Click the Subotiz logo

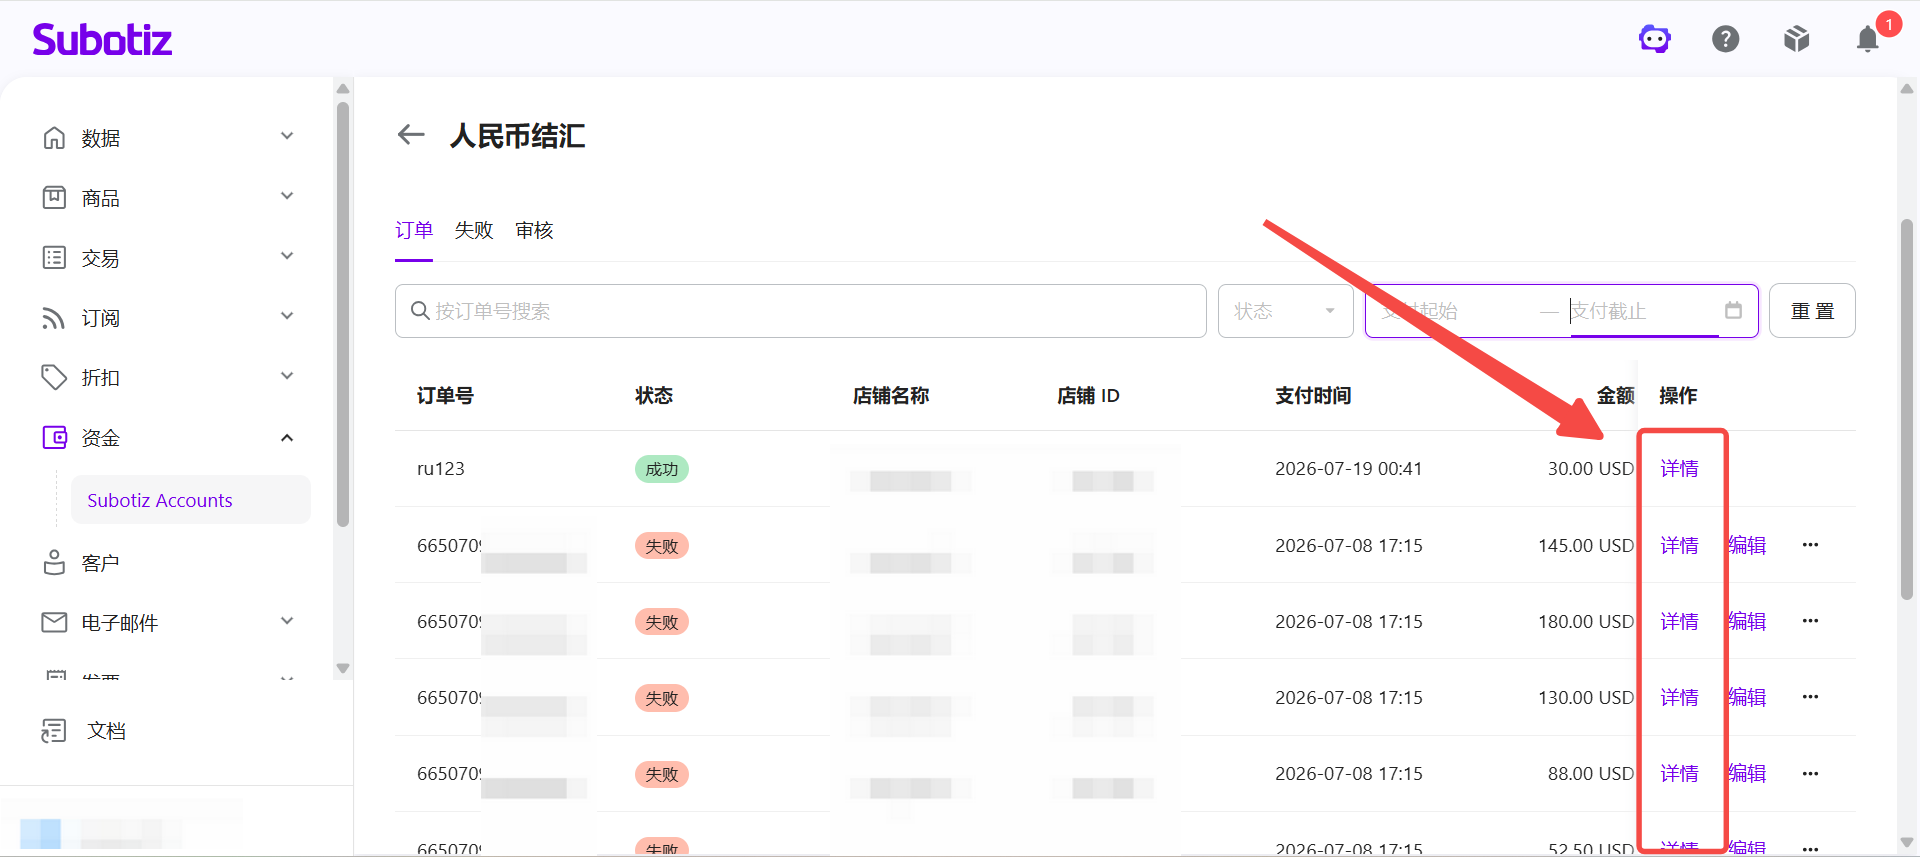[102, 39]
